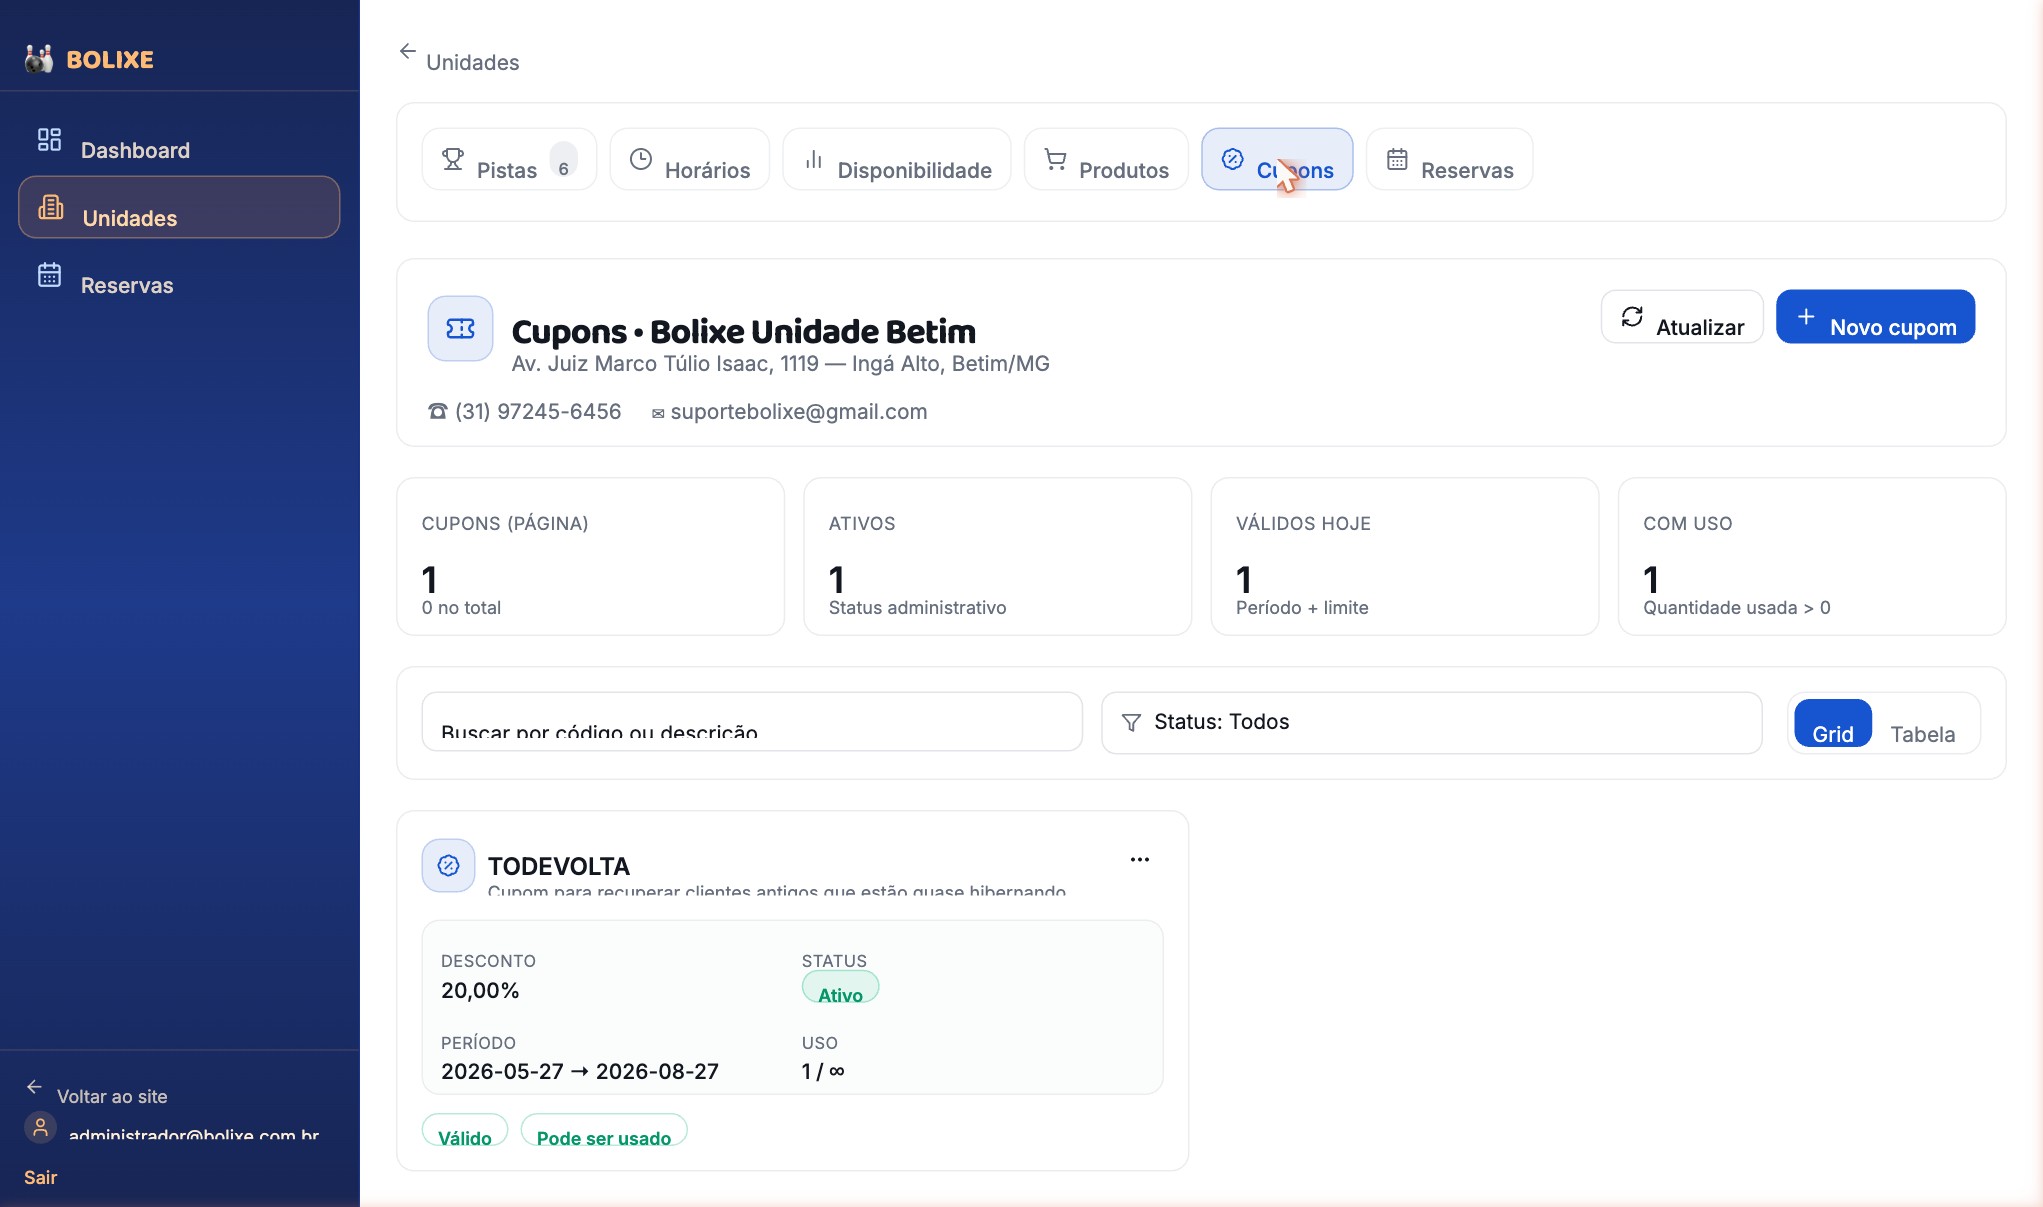The image size is (2043, 1207).
Task: Click the plus icon in Novo cupom
Action: [1806, 316]
